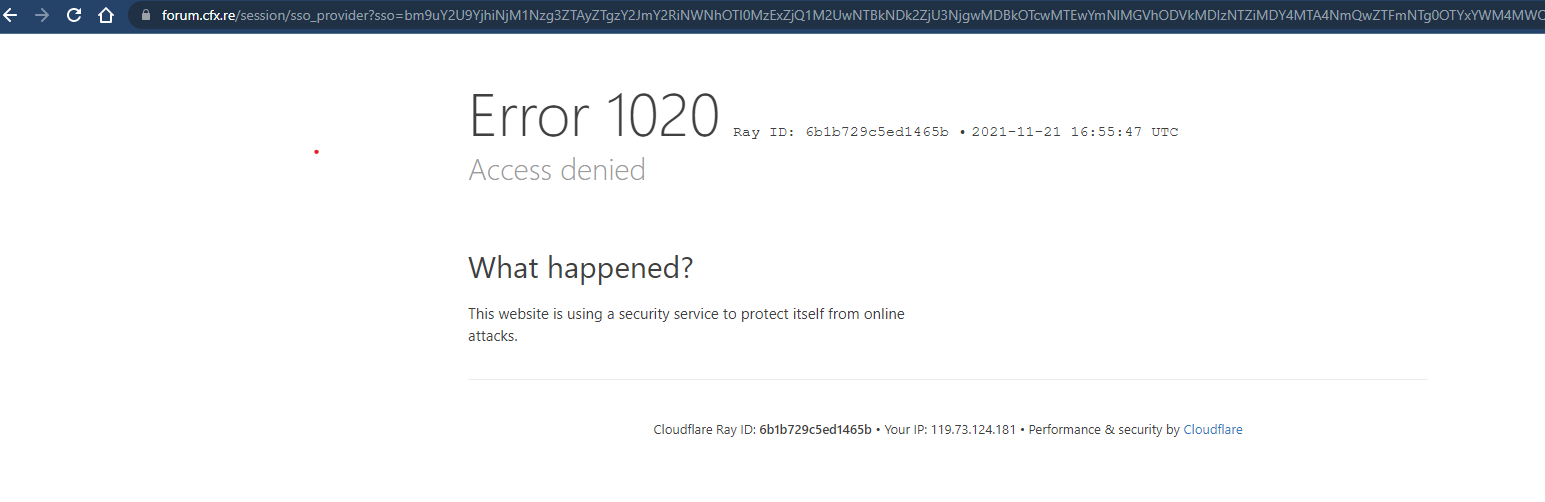Viewport: 1545px width, 502px height.
Task: Reload the page with the refresh icon
Action: [x=73, y=15]
